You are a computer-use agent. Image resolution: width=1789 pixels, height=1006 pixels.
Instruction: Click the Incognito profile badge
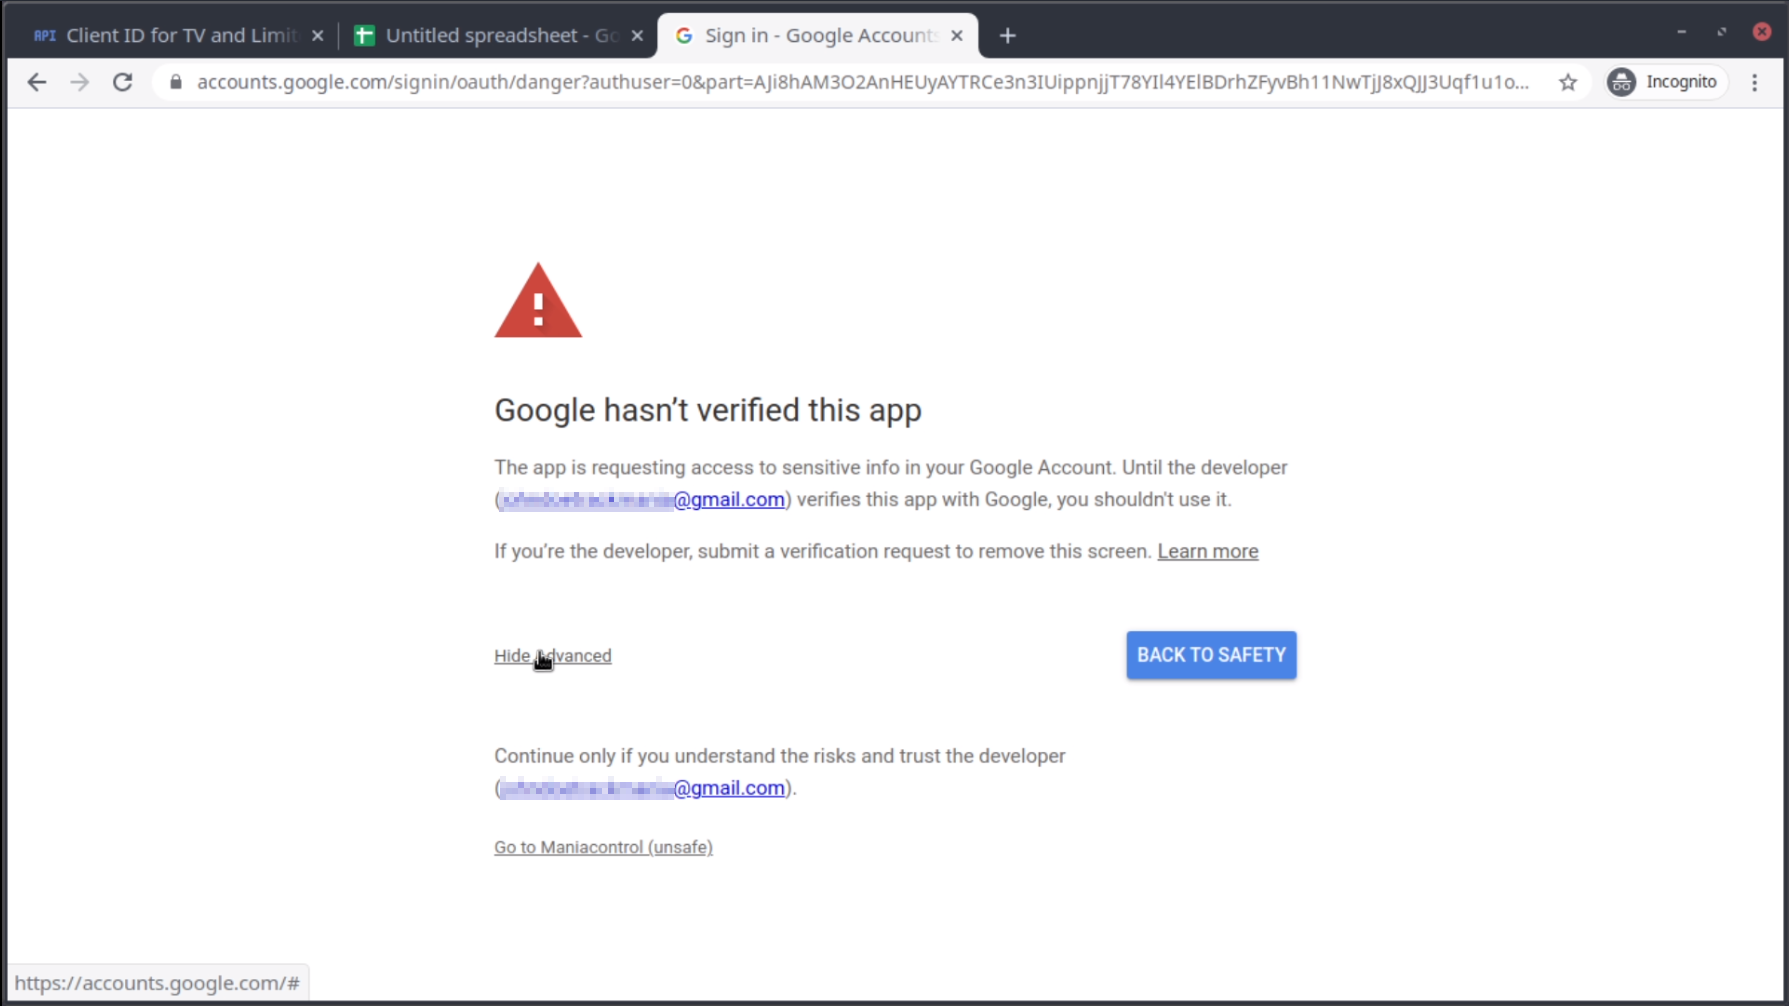(1666, 82)
